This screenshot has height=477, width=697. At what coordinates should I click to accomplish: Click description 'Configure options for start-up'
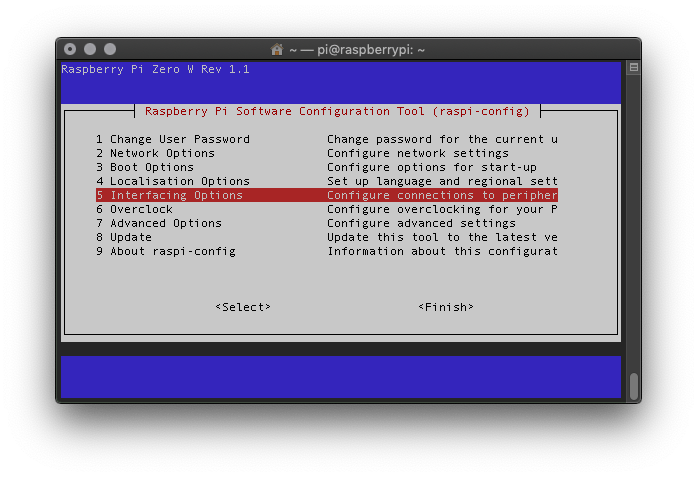432,167
